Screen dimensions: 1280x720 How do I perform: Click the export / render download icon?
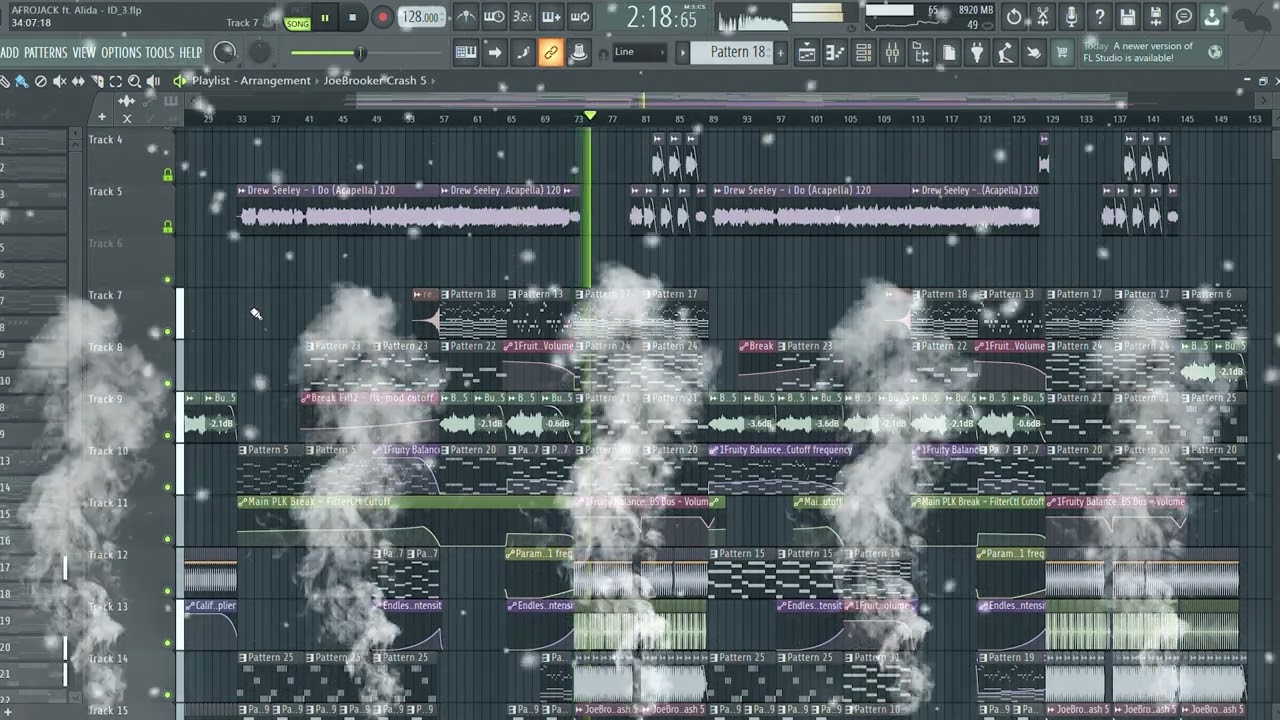[x=1212, y=17]
